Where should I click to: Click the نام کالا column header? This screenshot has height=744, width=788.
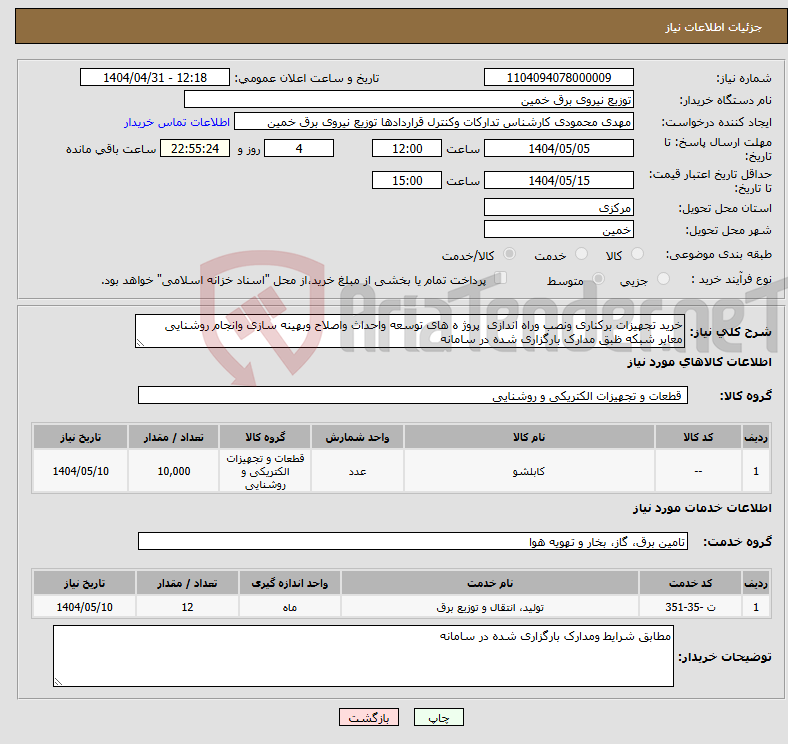coord(529,437)
